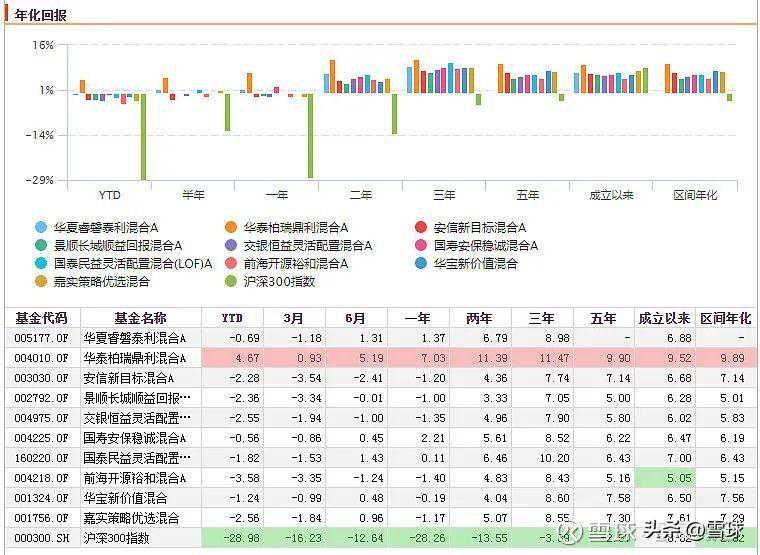Viewport: 760px width, 555px height.
Task: Click the 成立以来 chart axis label
Action: point(612,195)
